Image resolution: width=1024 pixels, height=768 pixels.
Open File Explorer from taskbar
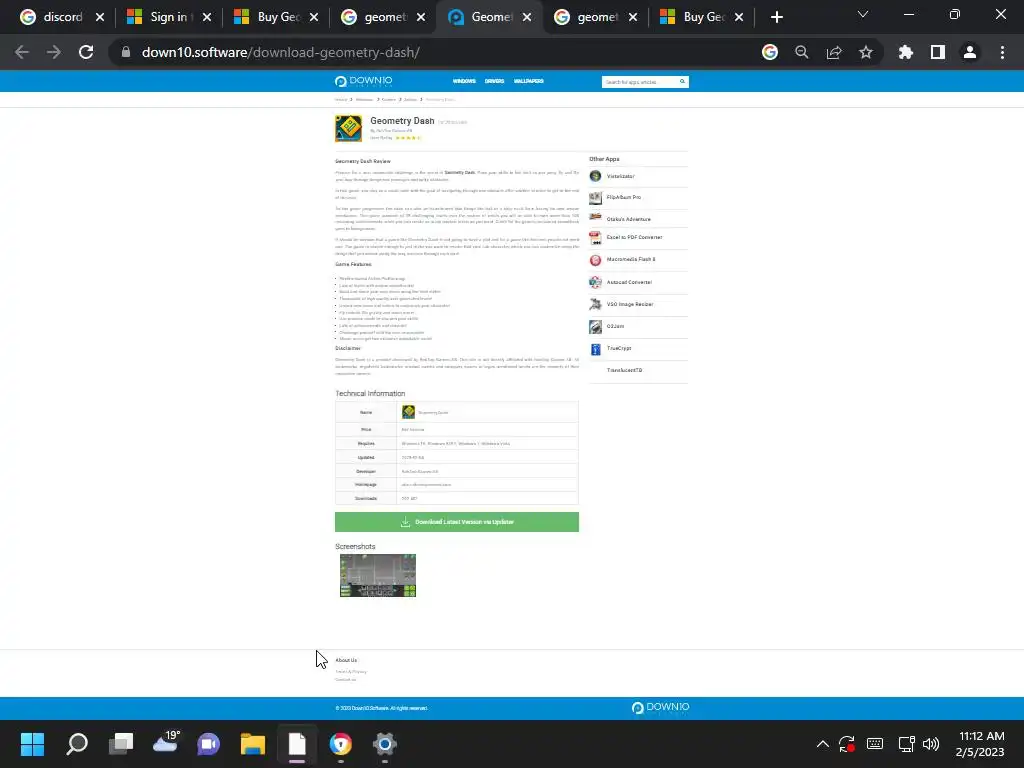pos(253,744)
